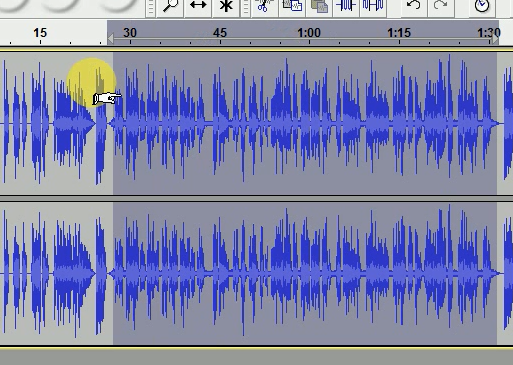
Task: Click the Copy audio icon
Action: coord(292,5)
